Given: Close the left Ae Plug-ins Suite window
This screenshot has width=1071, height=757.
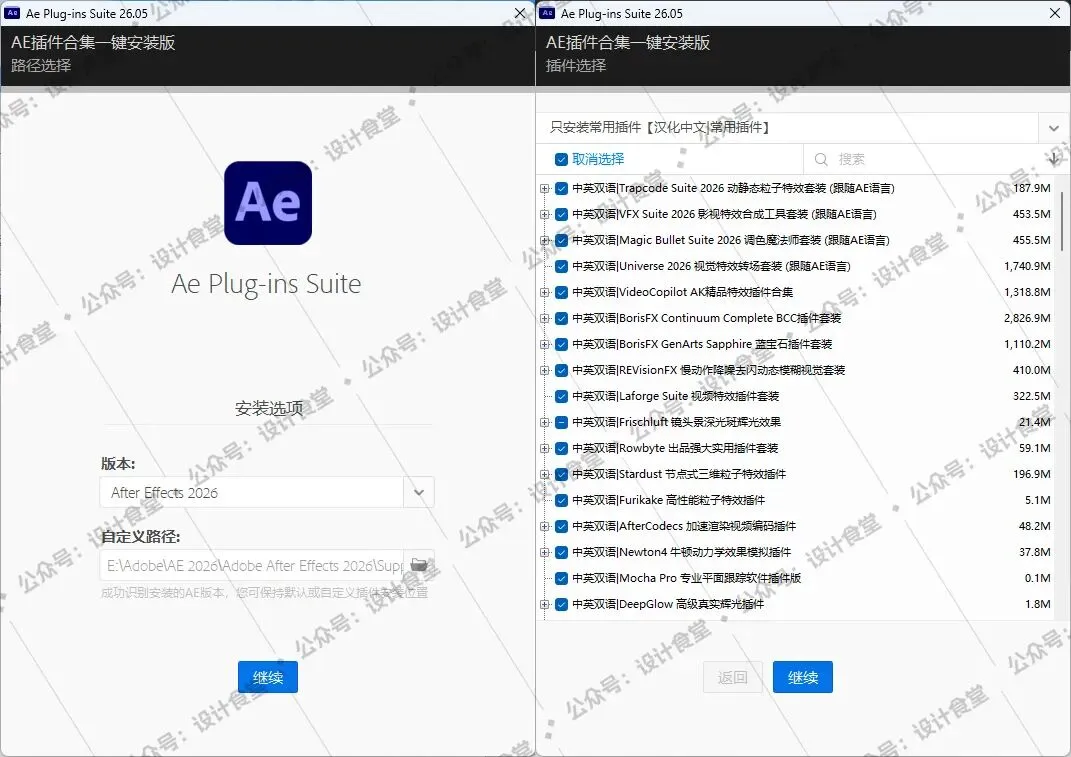Looking at the screenshot, I should pyautogui.click(x=520, y=13).
